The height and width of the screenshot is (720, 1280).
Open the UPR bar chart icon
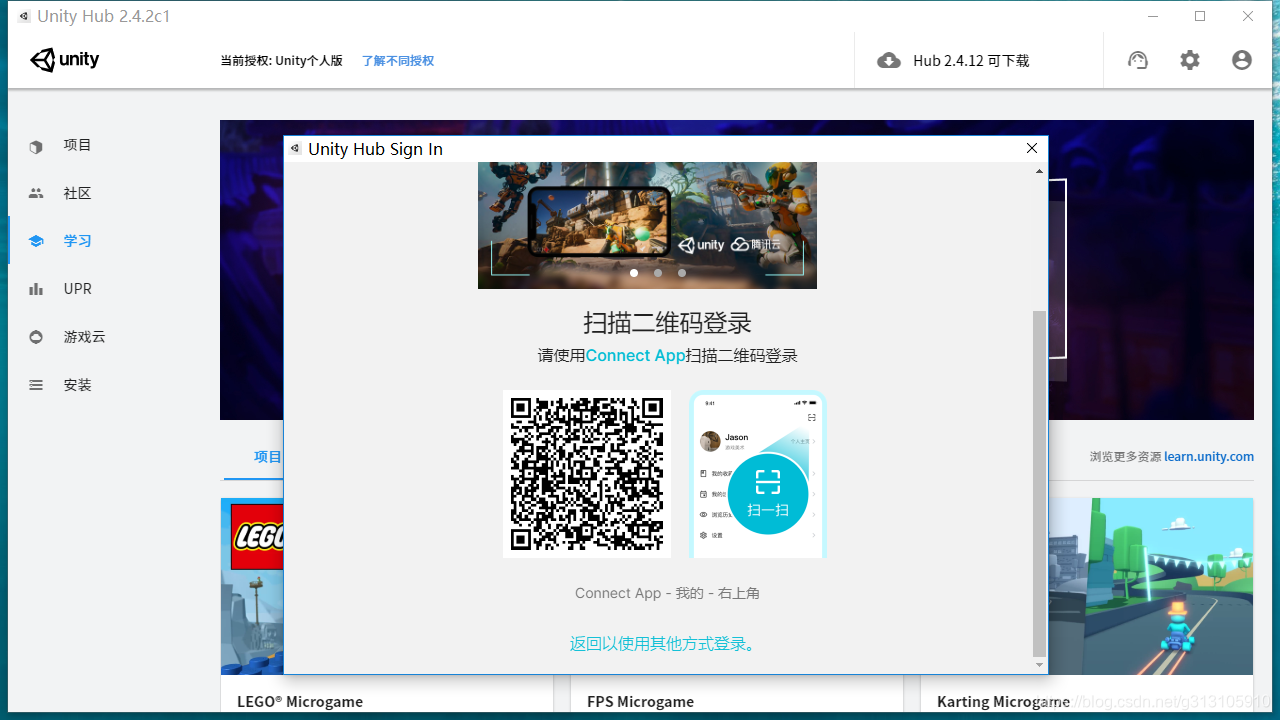36,289
